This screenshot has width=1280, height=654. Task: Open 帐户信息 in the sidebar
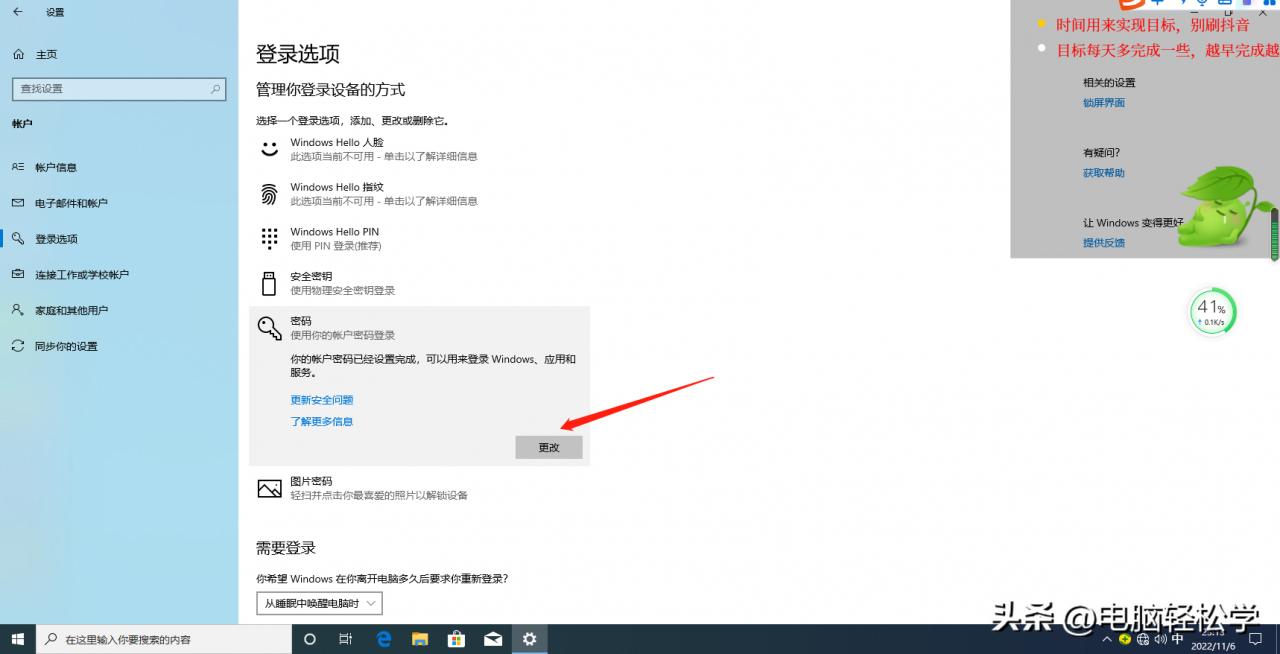coord(56,167)
